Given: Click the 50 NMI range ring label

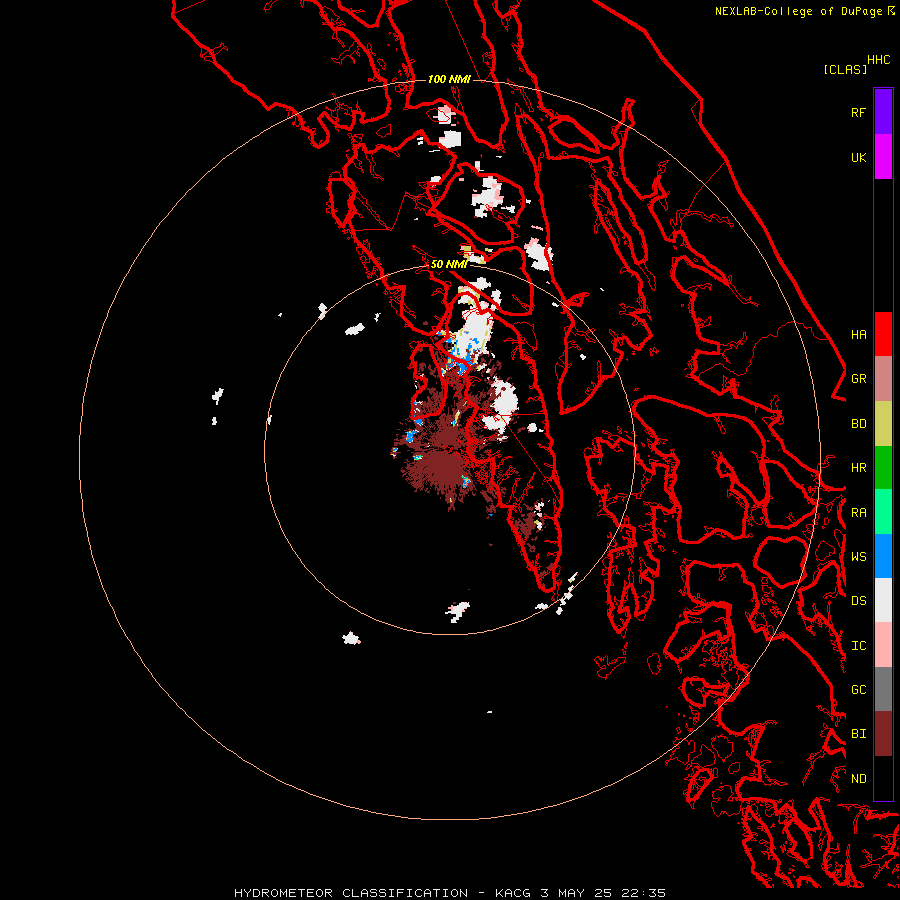Looking at the screenshot, I should click(x=448, y=264).
